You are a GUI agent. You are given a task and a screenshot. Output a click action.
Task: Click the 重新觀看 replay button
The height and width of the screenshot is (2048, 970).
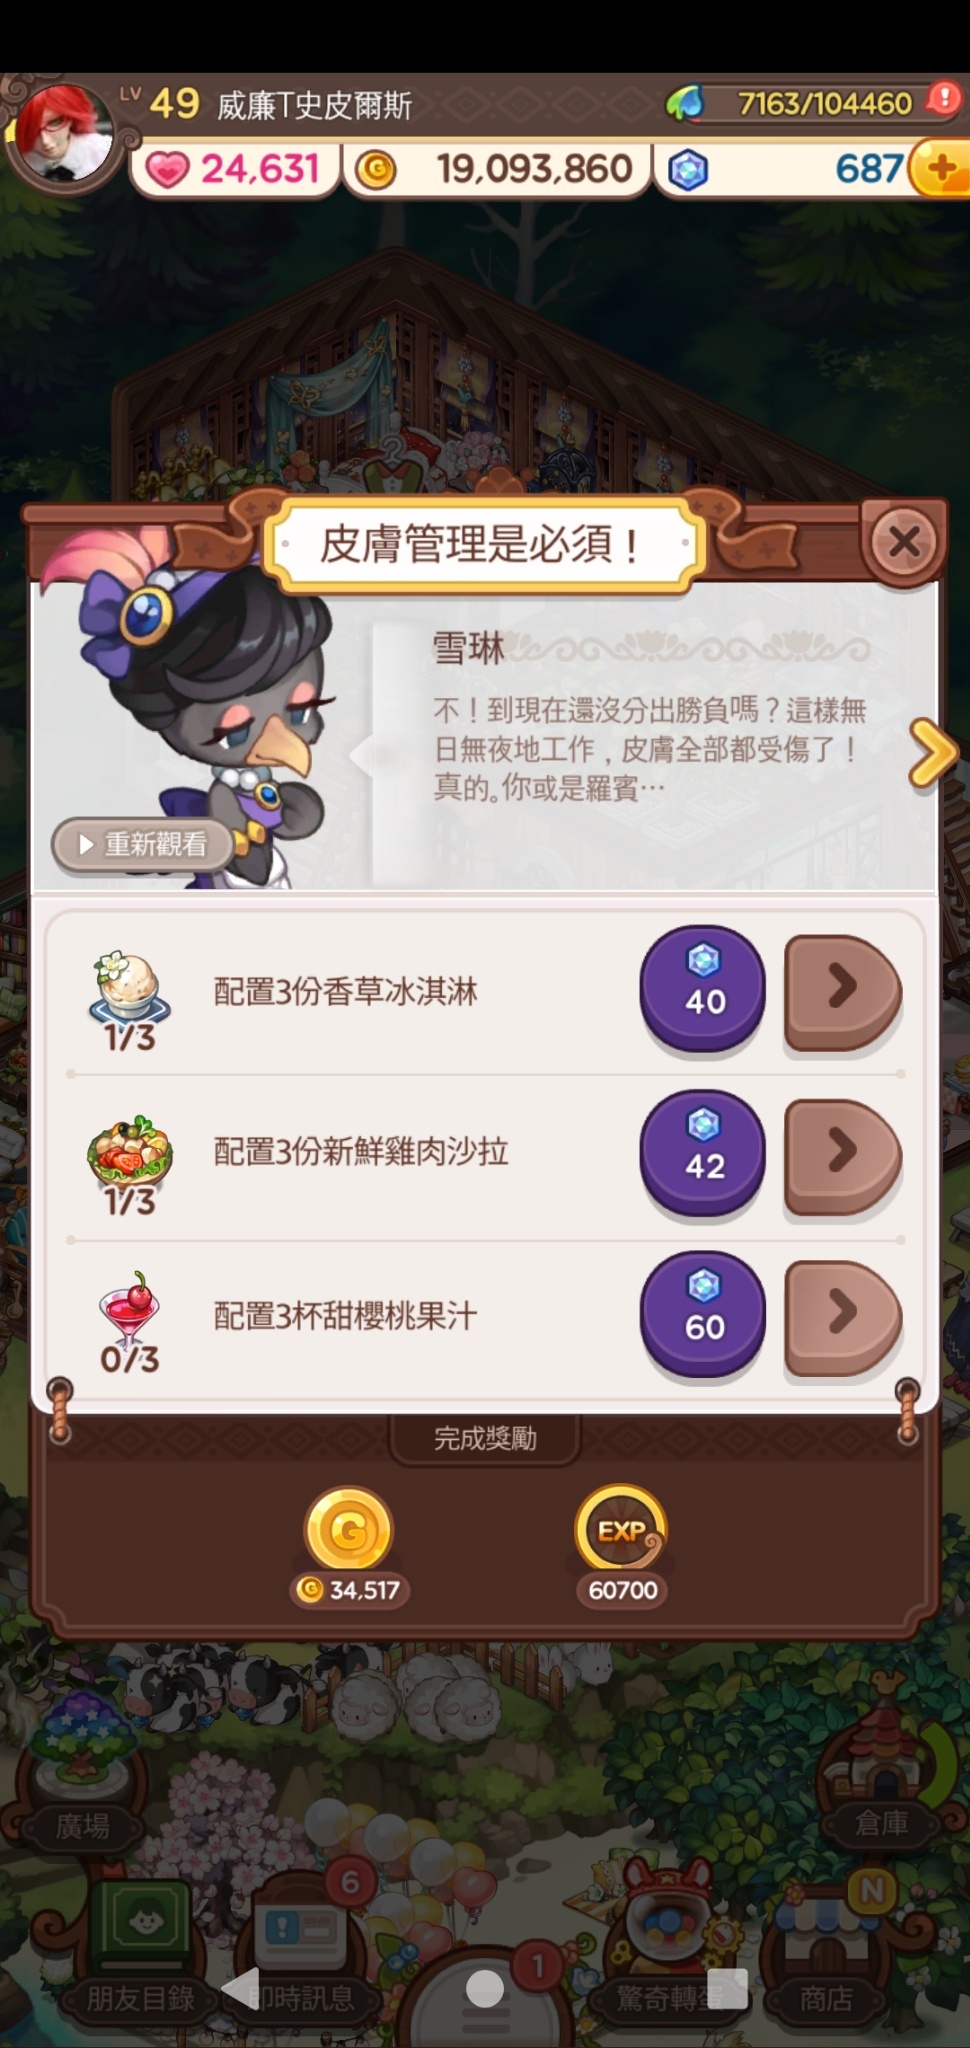142,845
